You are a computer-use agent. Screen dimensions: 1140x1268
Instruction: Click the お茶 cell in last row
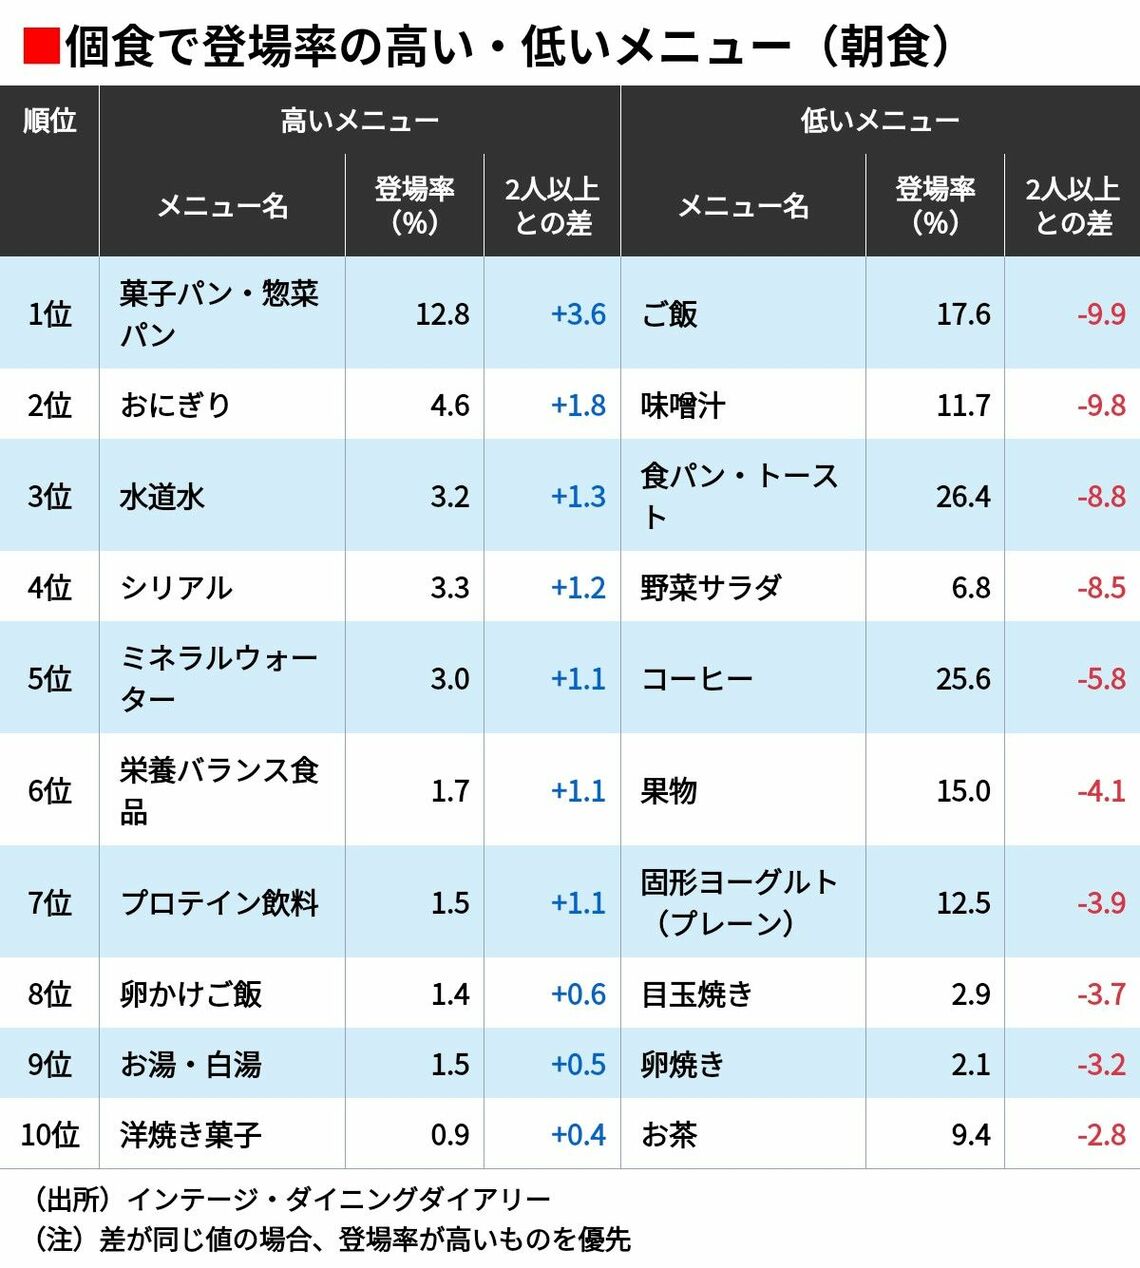point(669,1134)
